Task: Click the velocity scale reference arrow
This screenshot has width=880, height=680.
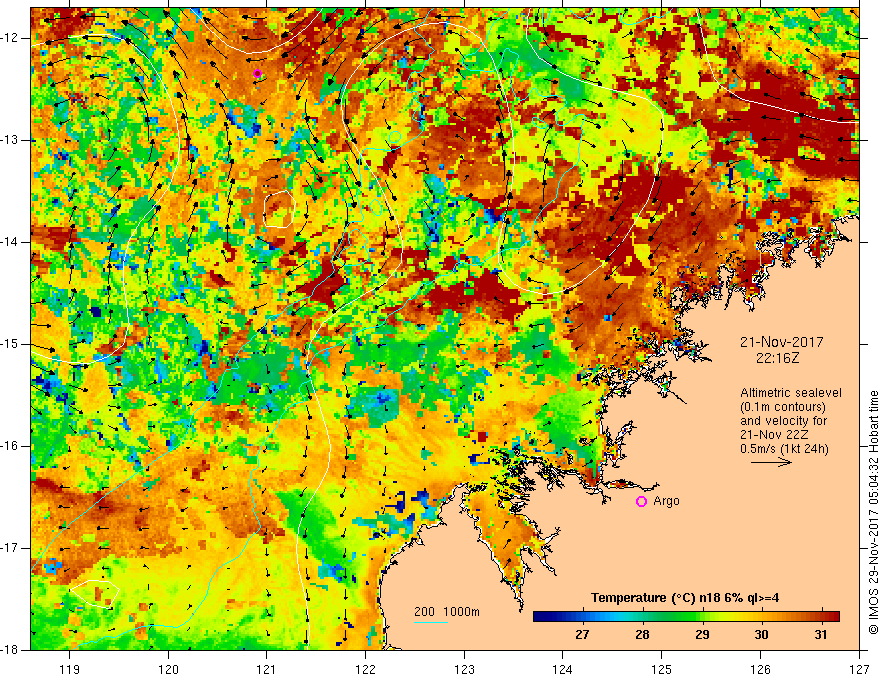Action: tap(771, 462)
